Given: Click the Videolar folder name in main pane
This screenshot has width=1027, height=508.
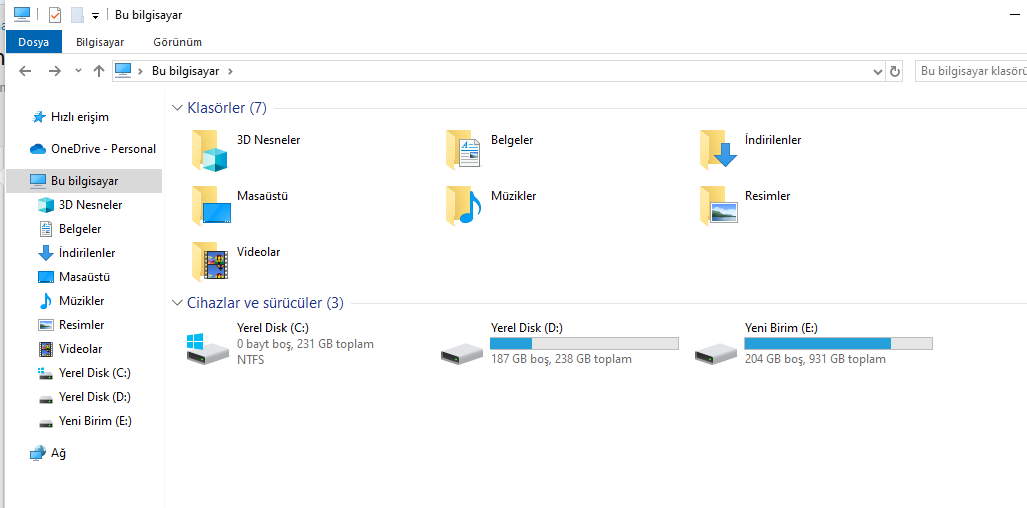Looking at the screenshot, I should coord(259,252).
